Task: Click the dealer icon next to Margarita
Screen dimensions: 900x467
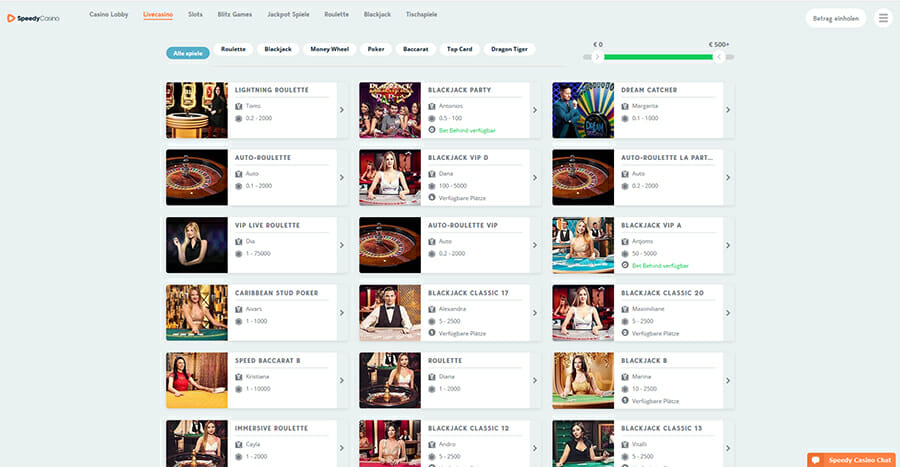Action: coord(625,106)
